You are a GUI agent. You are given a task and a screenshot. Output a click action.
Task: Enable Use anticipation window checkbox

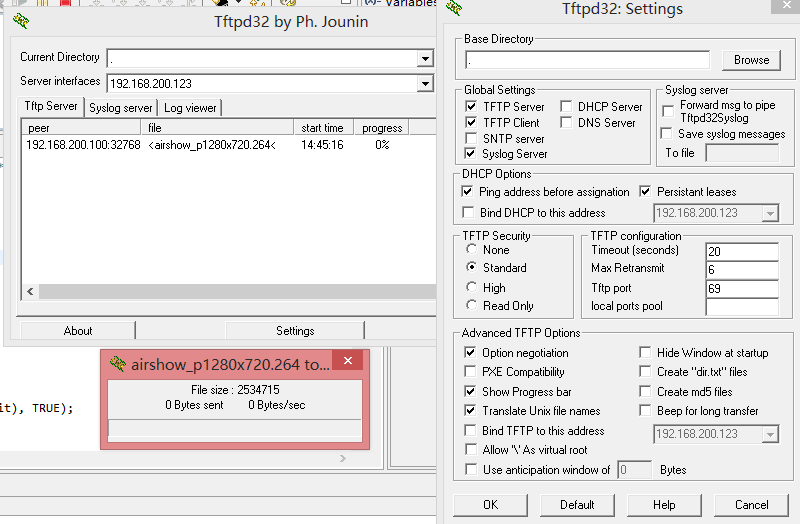tap(471, 469)
